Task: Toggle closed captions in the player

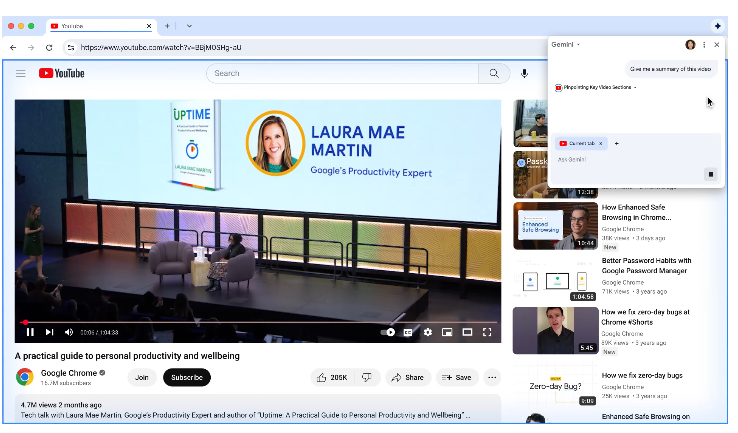Action: pos(408,332)
